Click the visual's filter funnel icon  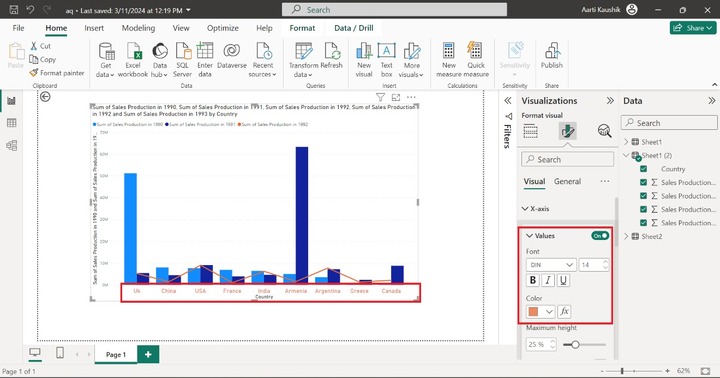coord(380,97)
